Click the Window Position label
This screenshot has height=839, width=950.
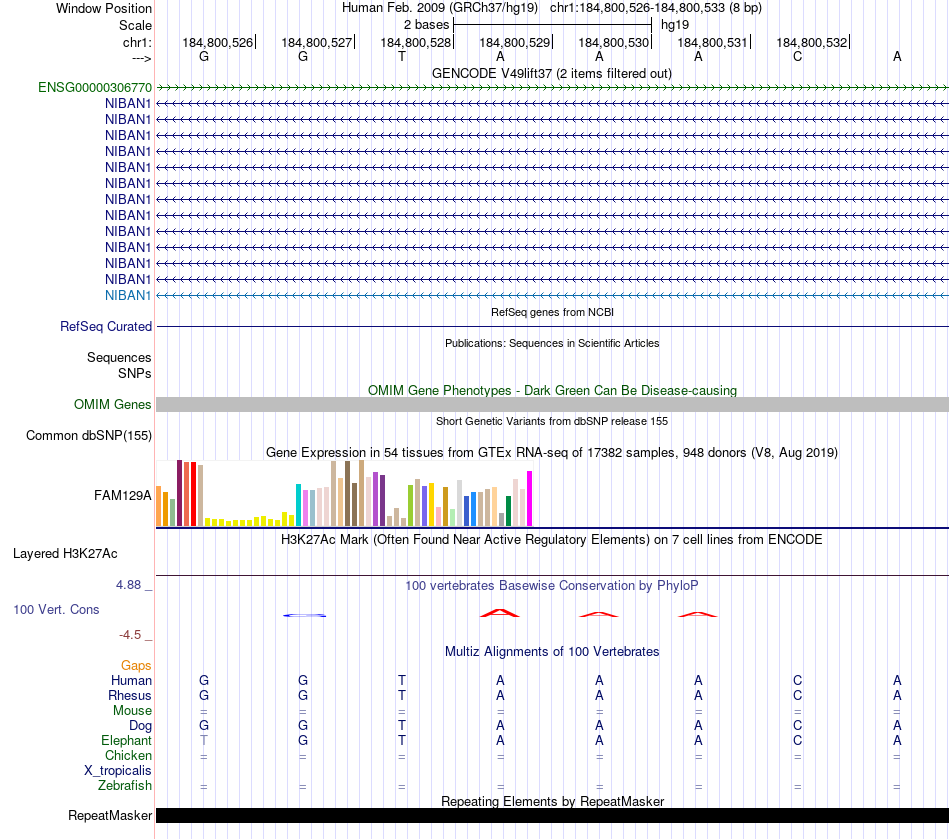pos(104,8)
